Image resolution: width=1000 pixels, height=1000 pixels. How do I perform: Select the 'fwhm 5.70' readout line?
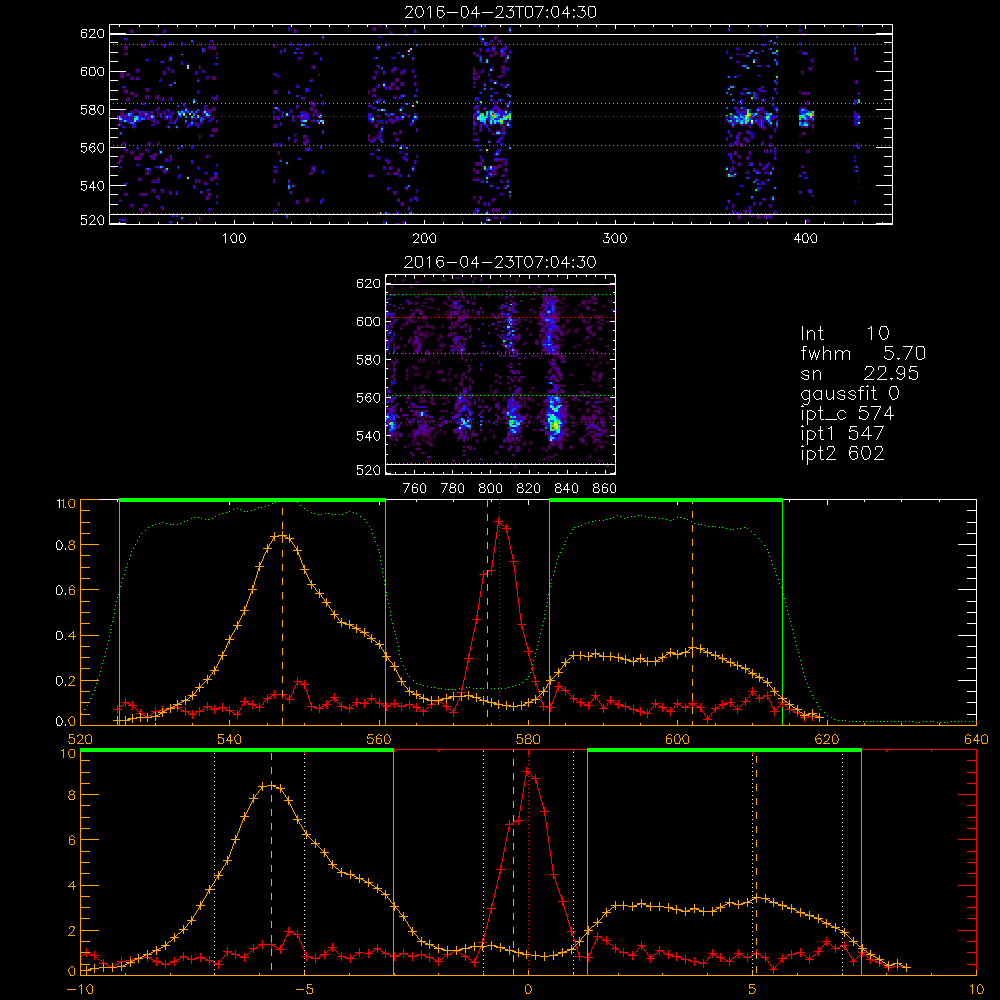pos(863,353)
